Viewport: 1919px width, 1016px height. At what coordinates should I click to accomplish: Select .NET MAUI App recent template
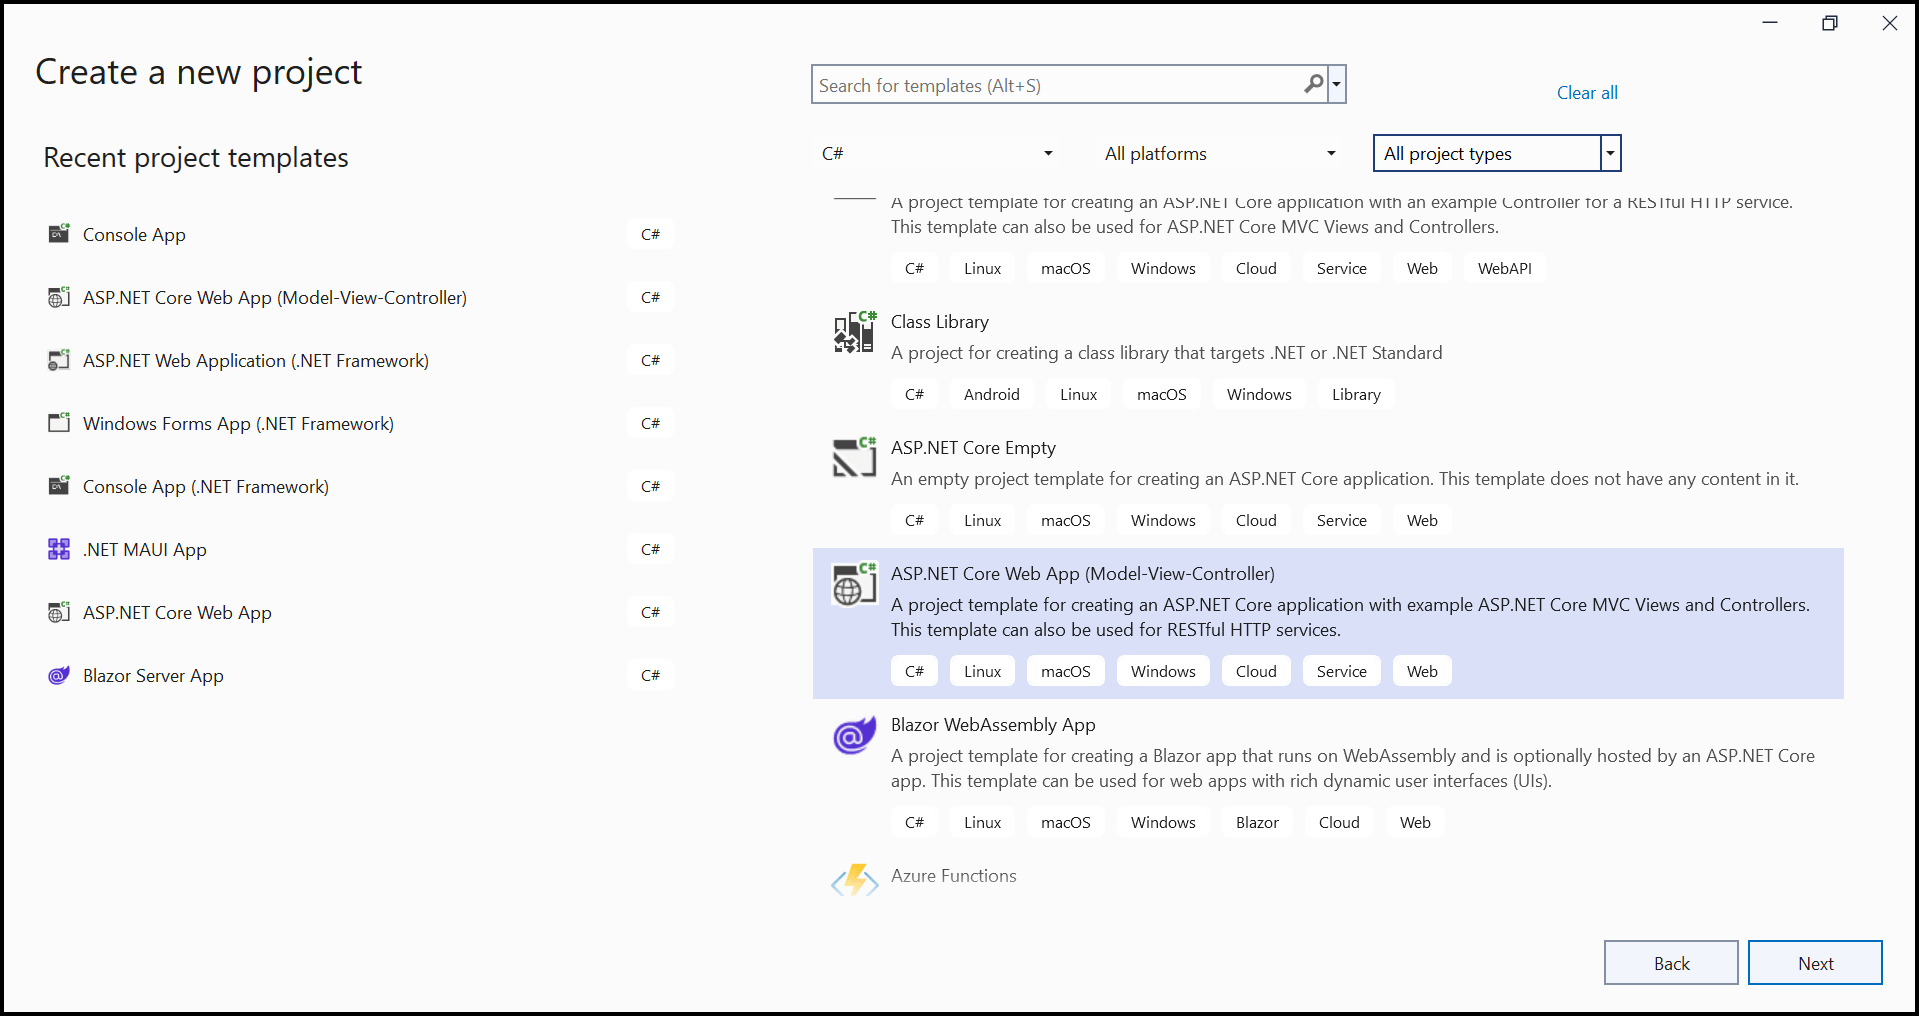click(x=145, y=549)
